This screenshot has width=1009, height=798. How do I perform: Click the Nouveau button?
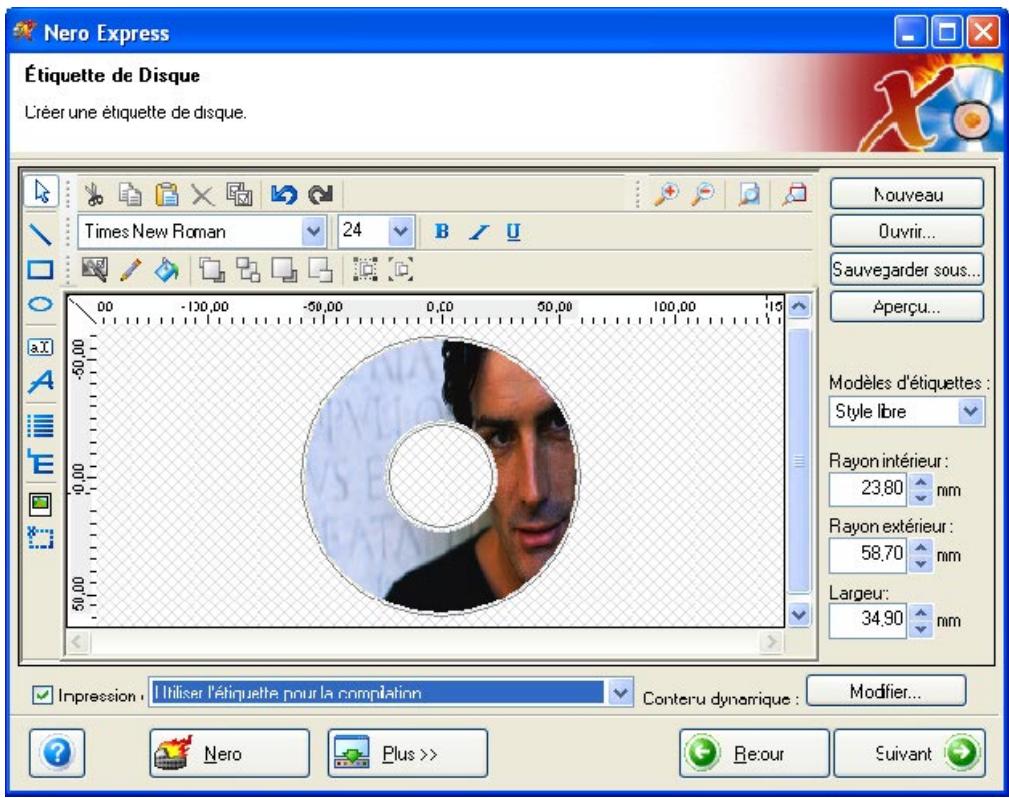pyautogui.click(x=907, y=194)
